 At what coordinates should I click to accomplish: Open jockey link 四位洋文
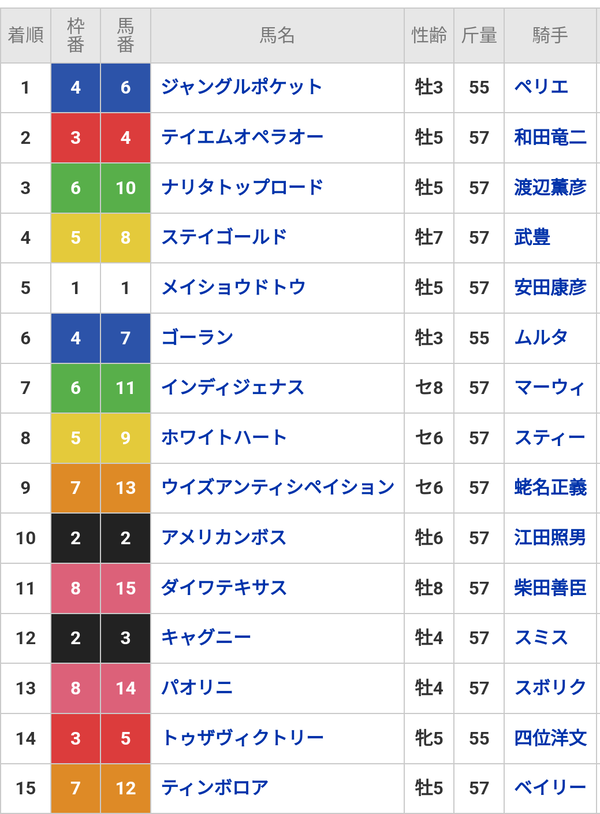[x=550, y=738]
